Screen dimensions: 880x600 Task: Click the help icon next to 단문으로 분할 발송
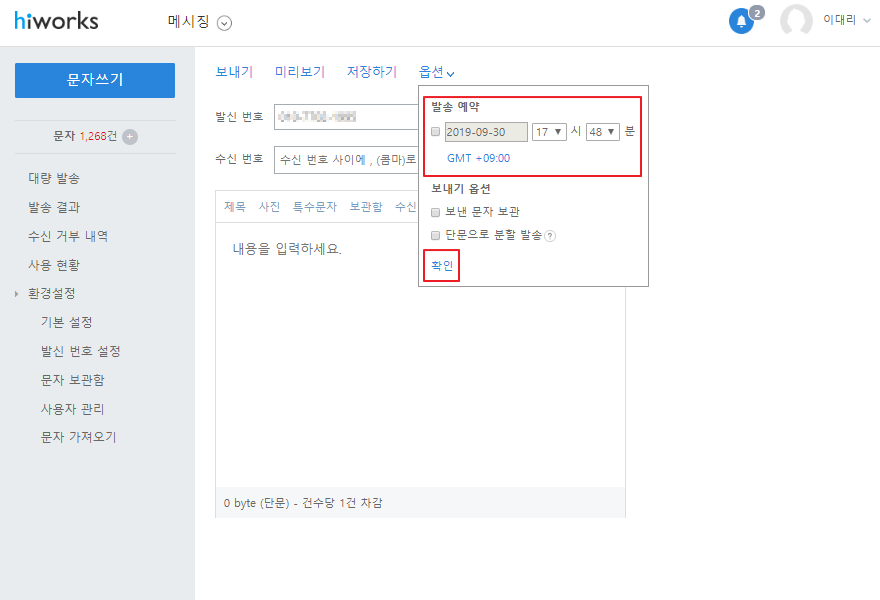coord(550,236)
